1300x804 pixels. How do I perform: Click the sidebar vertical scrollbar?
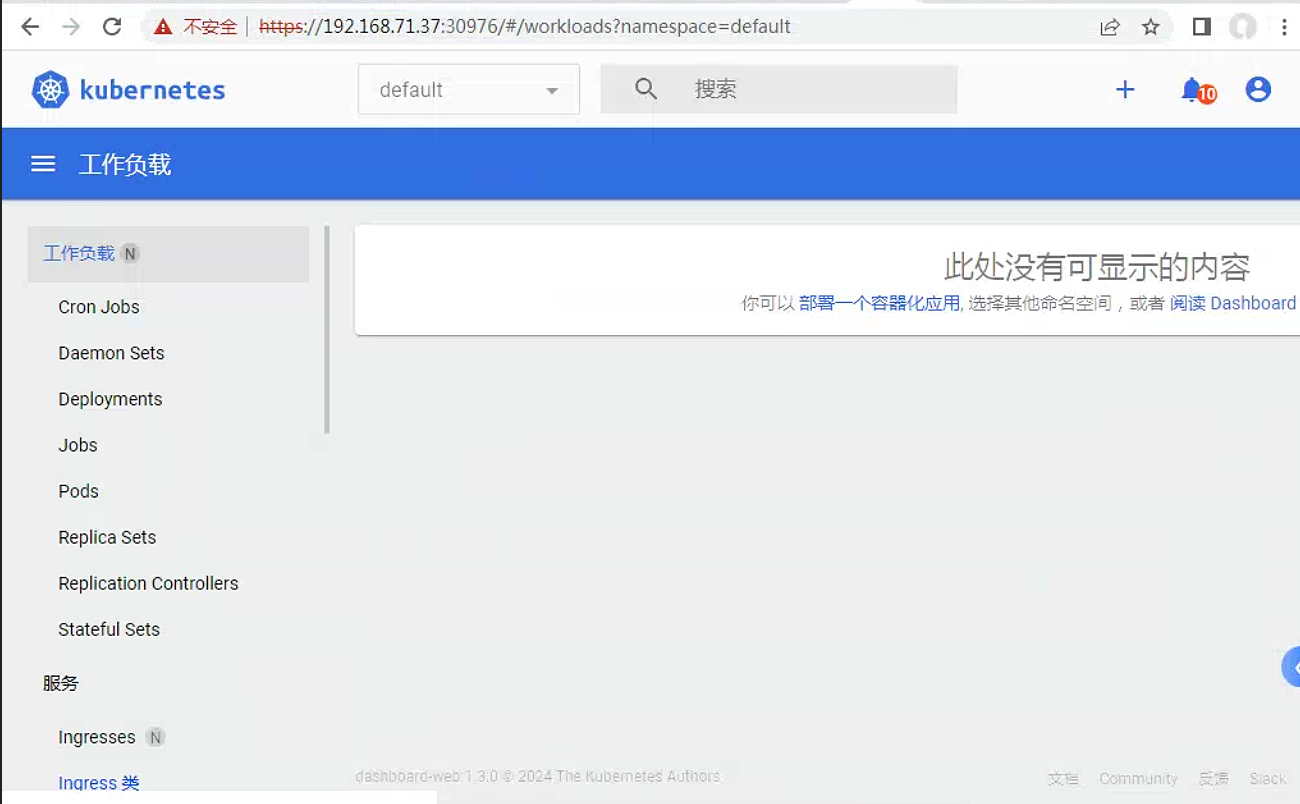coord(327,330)
